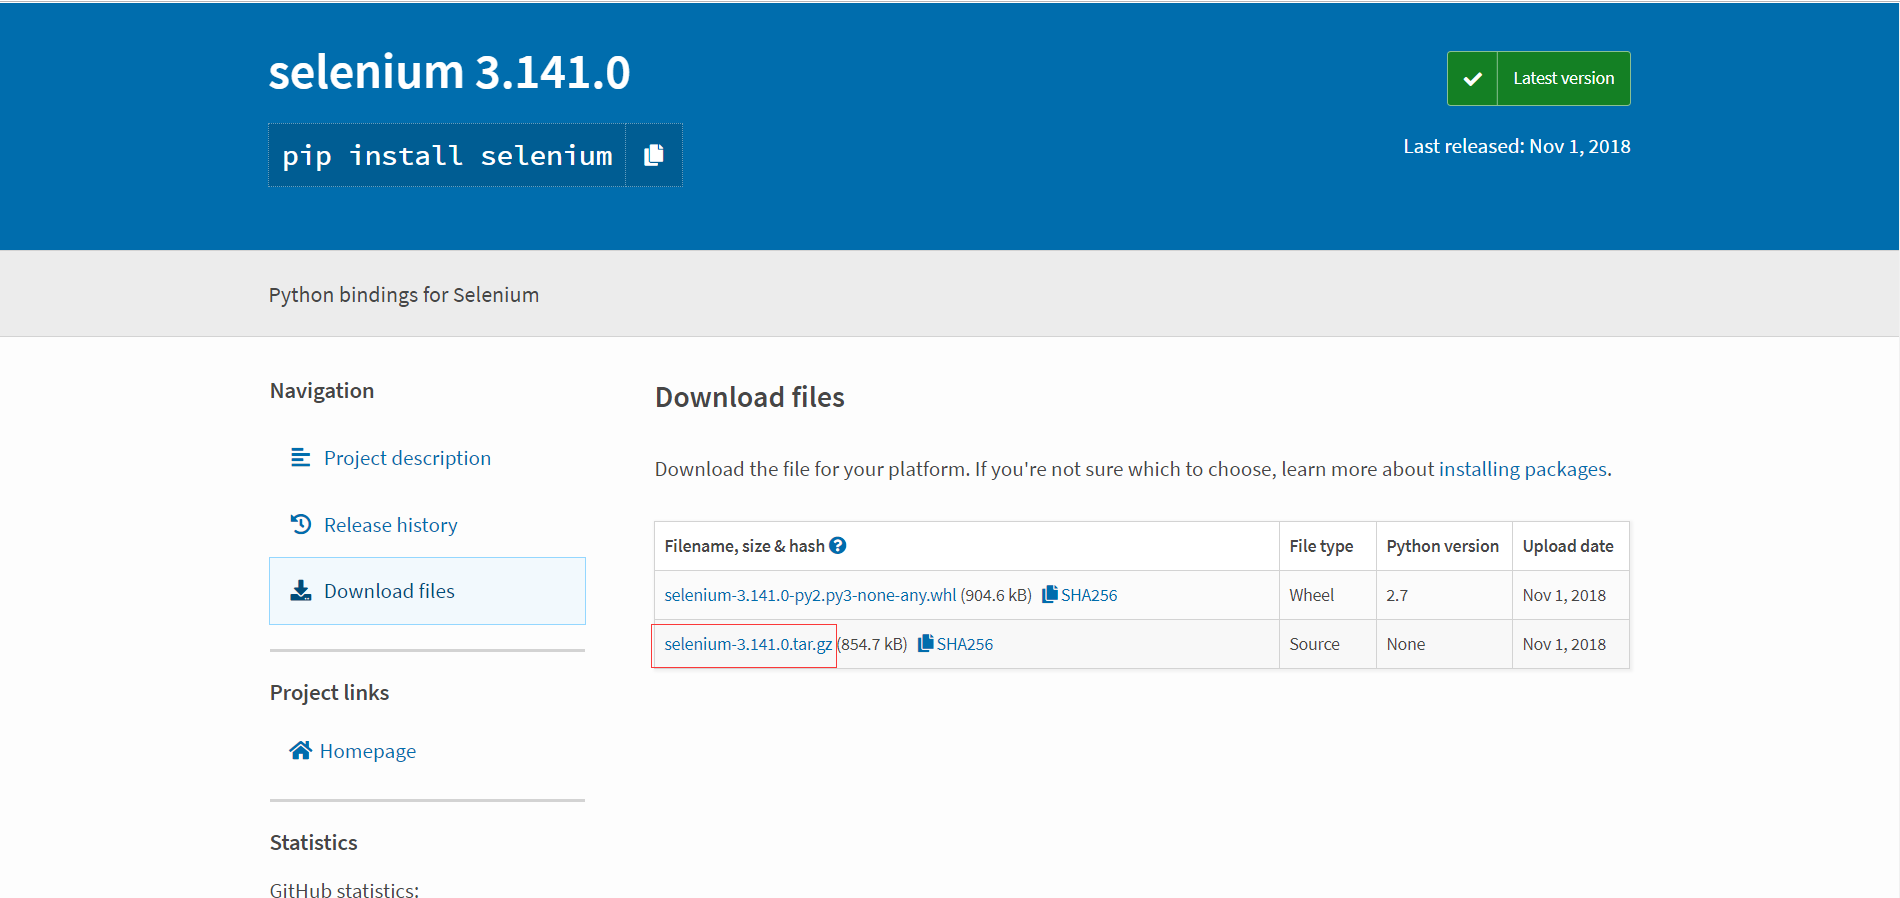1900x898 pixels.
Task: Open the project Homepage link
Action: click(367, 751)
